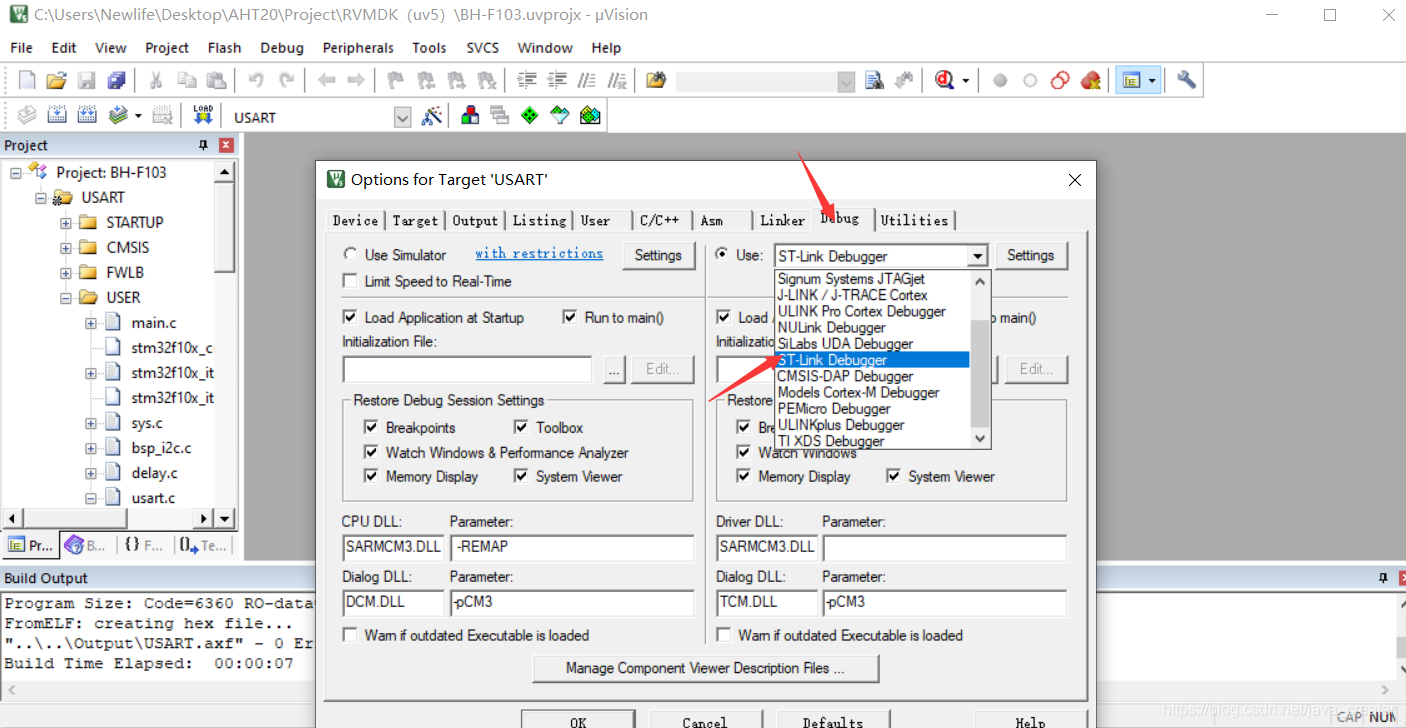Click the Insert Bookmark flag icon
1406x728 pixels.
pos(396,81)
